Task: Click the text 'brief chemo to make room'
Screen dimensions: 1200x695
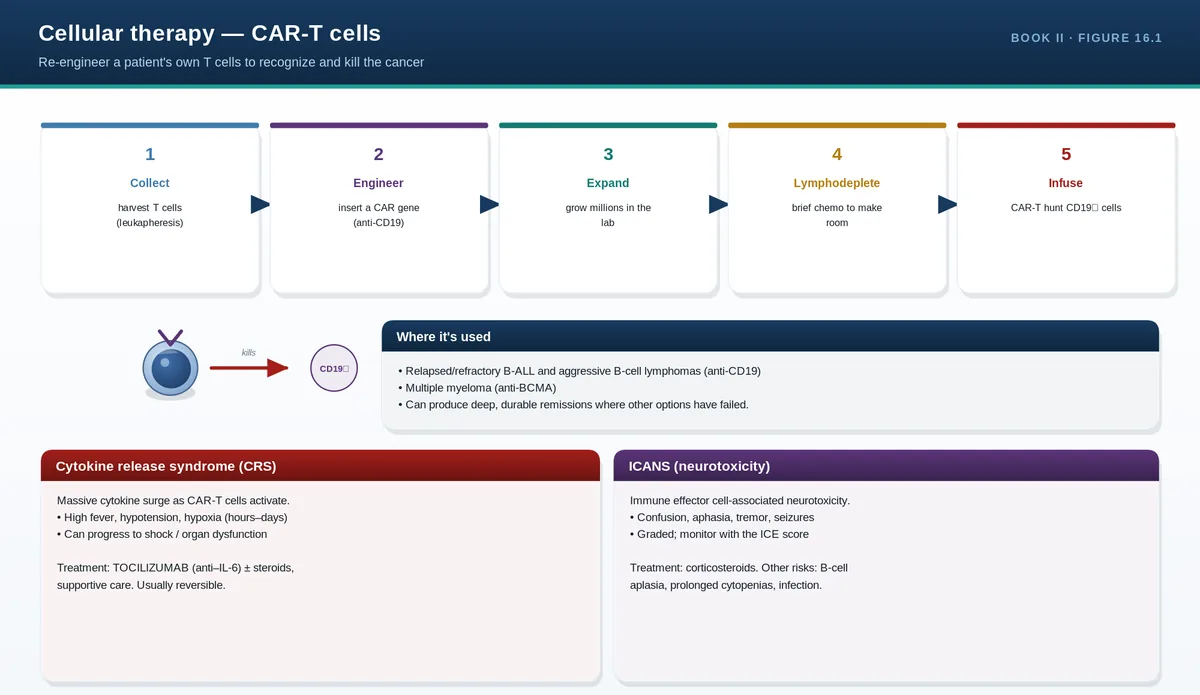Action: [837, 215]
